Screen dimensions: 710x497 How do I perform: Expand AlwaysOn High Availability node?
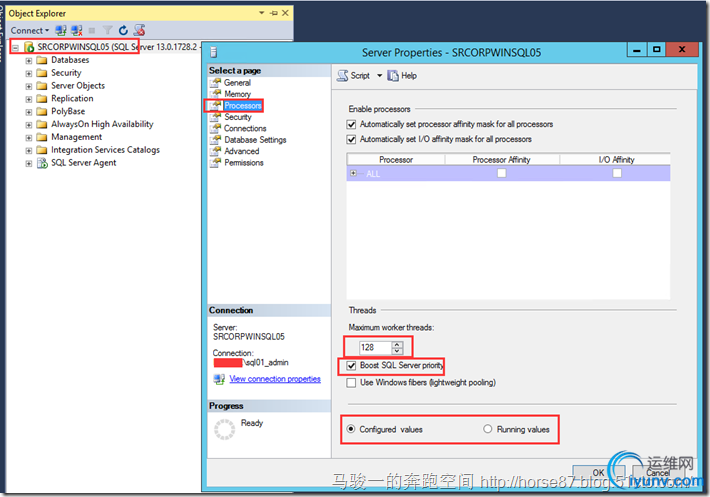coord(29,124)
